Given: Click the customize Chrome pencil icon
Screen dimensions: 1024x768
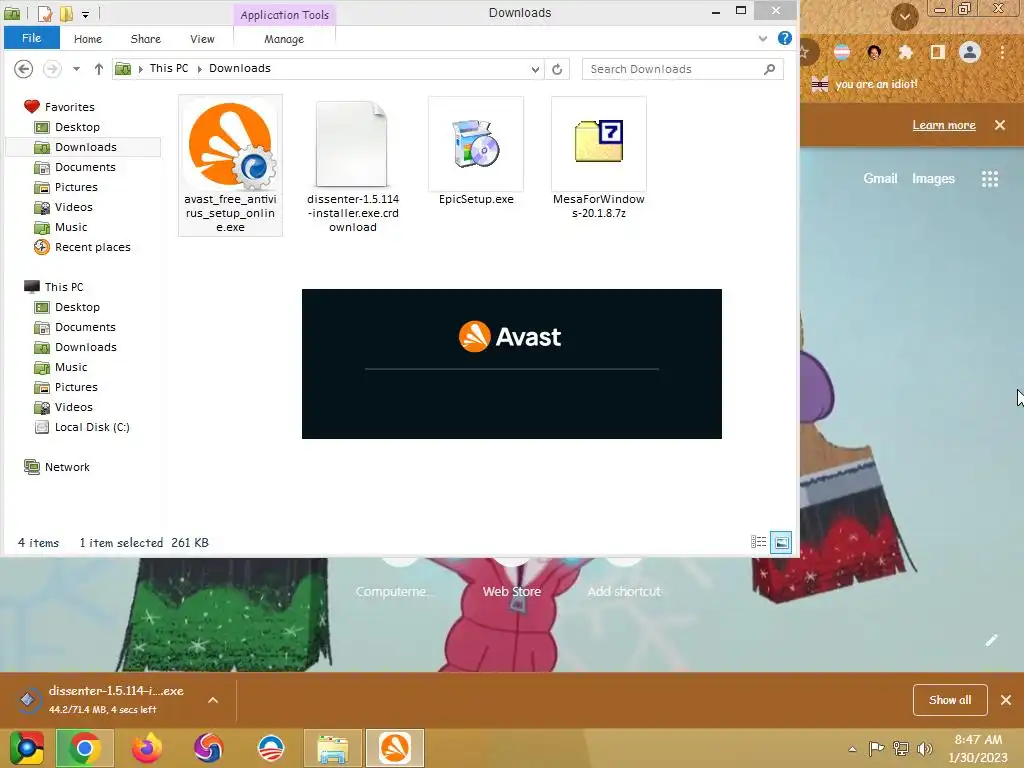Looking at the screenshot, I should [x=991, y=641].
